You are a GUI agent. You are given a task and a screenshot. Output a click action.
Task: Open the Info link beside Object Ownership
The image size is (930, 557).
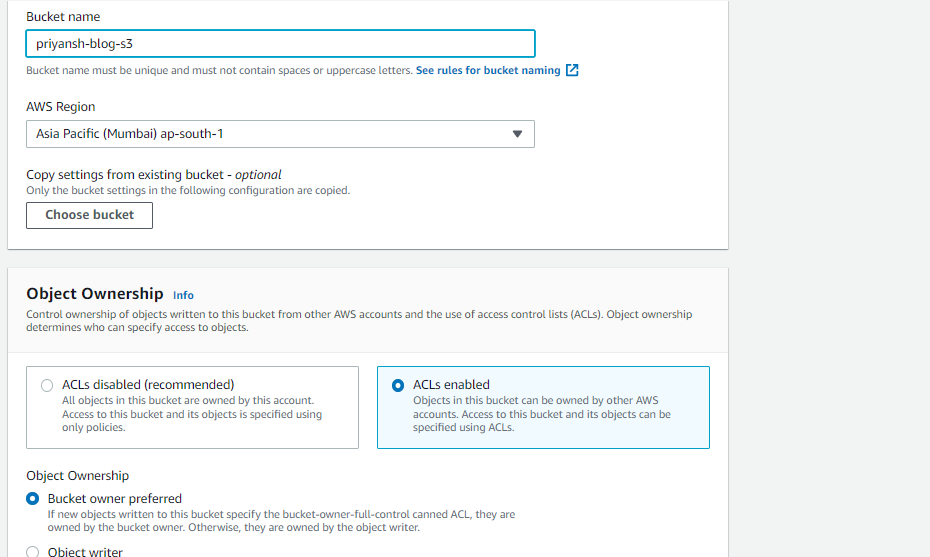pos(183,295)
